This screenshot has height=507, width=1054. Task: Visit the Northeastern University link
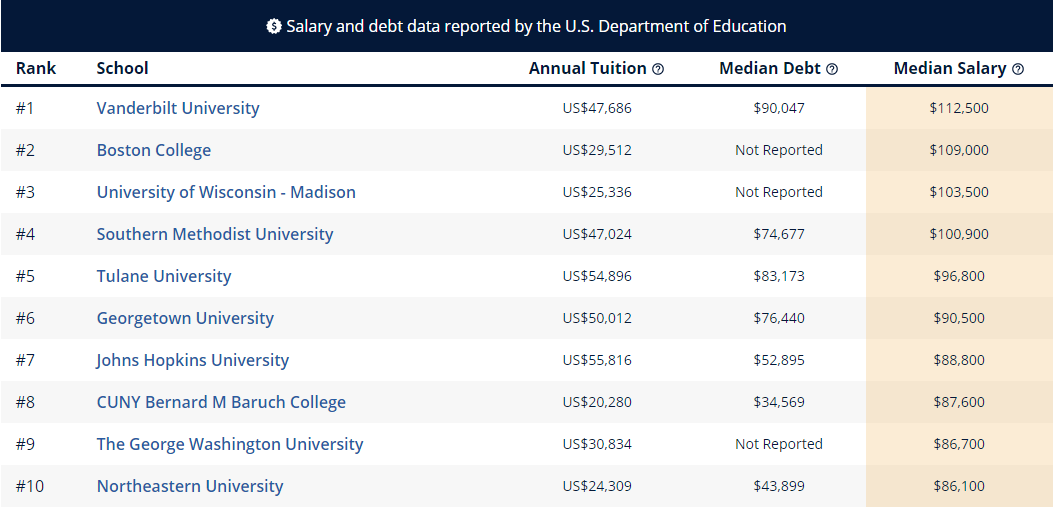(190, 486)
